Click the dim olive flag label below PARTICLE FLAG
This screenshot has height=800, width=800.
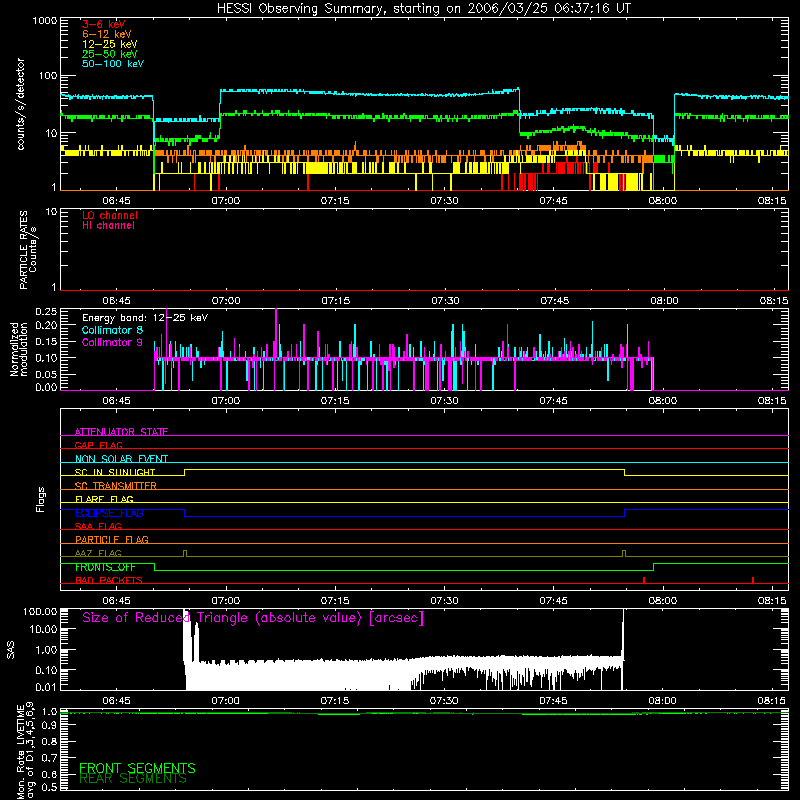[98, 553]
